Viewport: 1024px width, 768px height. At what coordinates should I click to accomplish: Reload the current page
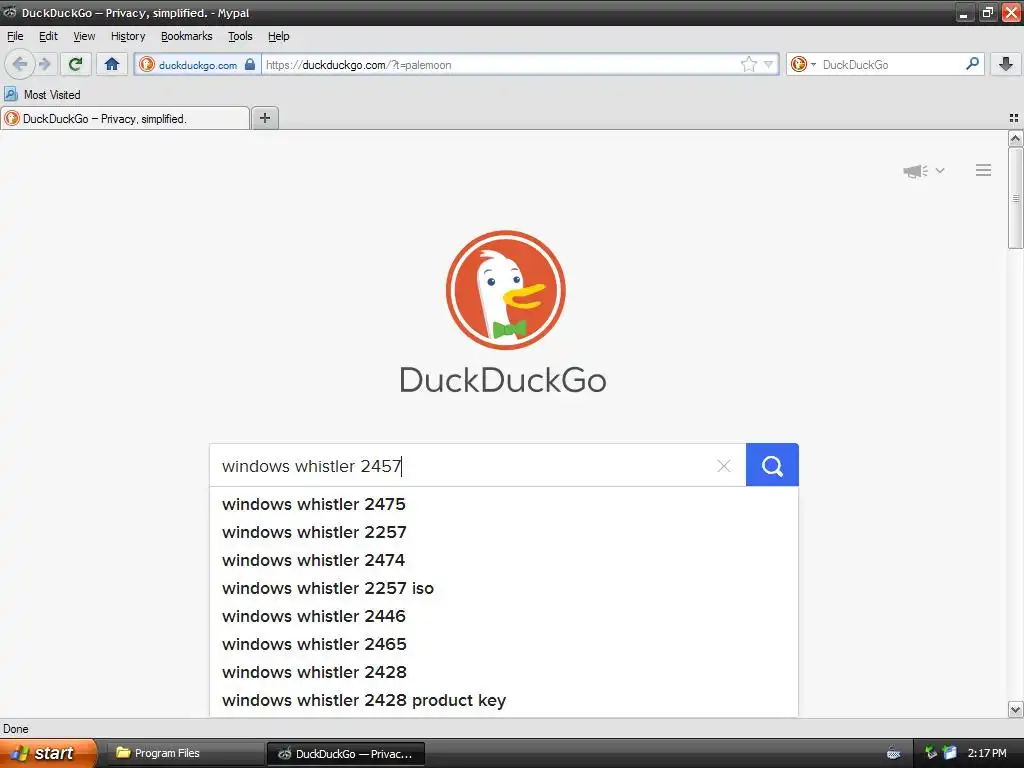[x=75, y=64]
